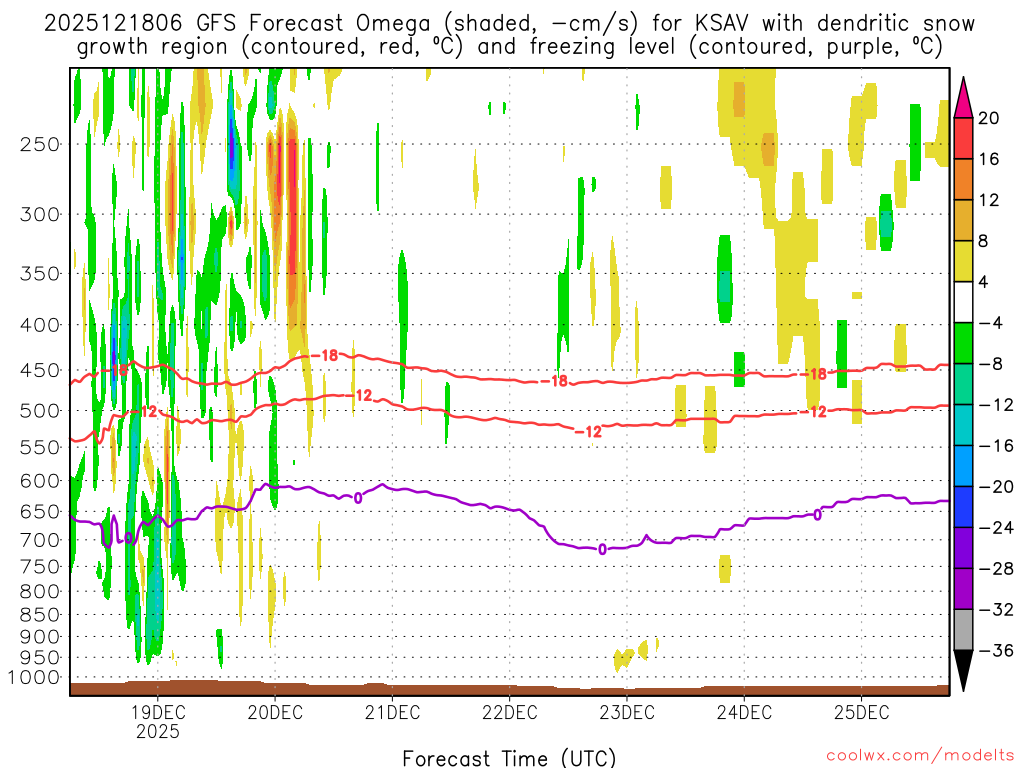This screenshot has width=1024, height=768.
Task: Click the 25DEC time axis label
Action: click(861, 712)
